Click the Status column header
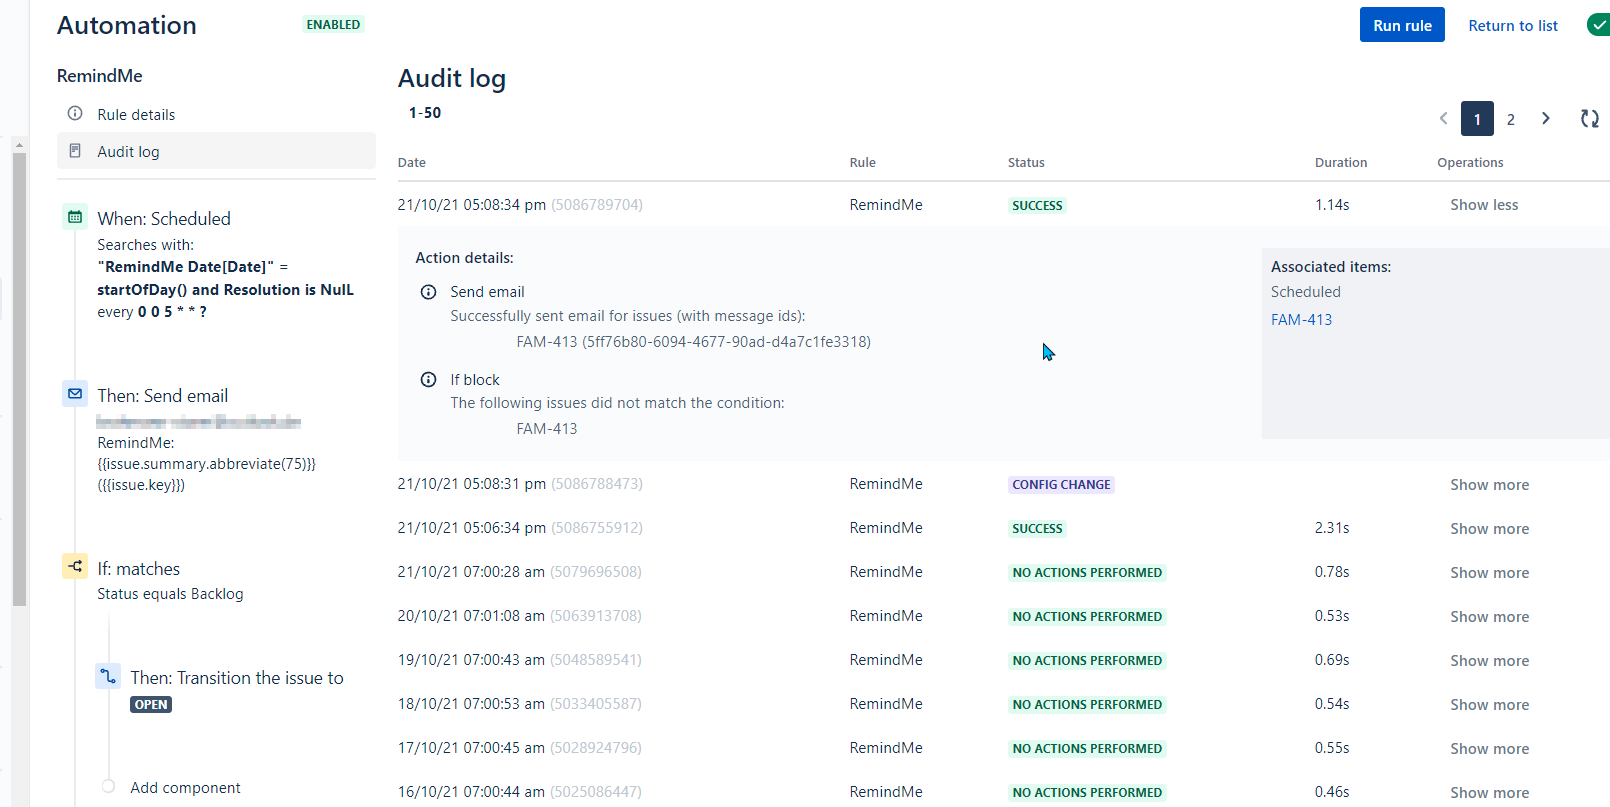This screenshot has width=1610, height=807. pos(1026,163)
